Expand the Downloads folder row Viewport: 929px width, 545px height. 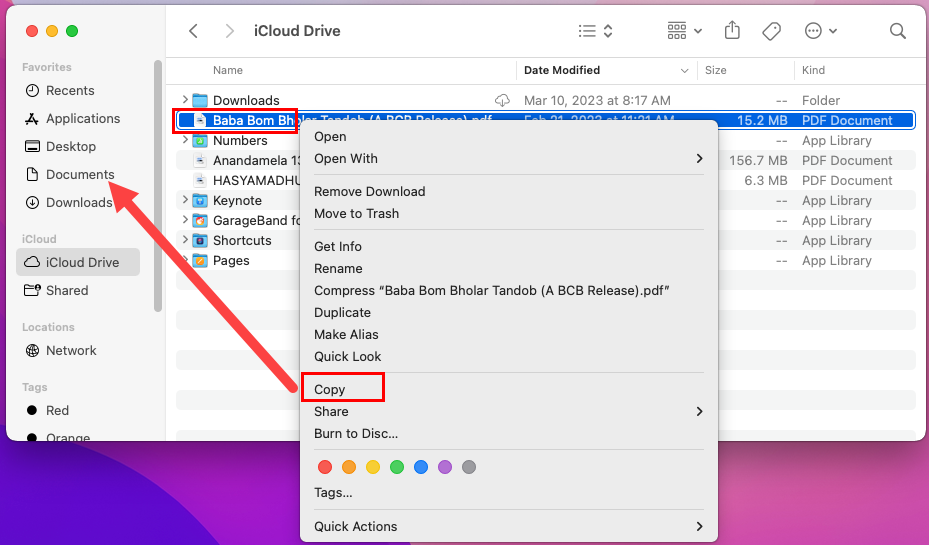(185, 100)
